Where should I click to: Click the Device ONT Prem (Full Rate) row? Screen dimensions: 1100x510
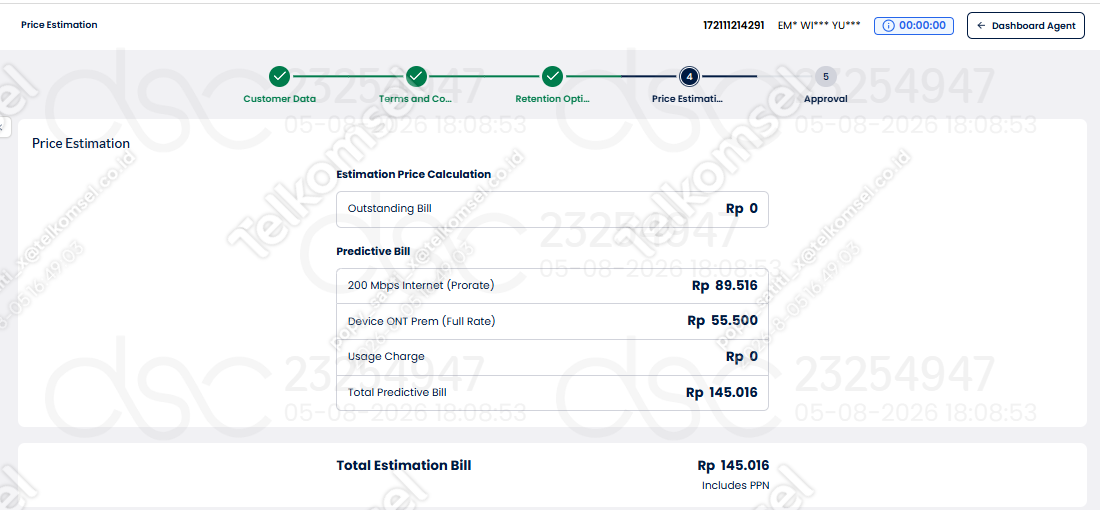(552, 321)
